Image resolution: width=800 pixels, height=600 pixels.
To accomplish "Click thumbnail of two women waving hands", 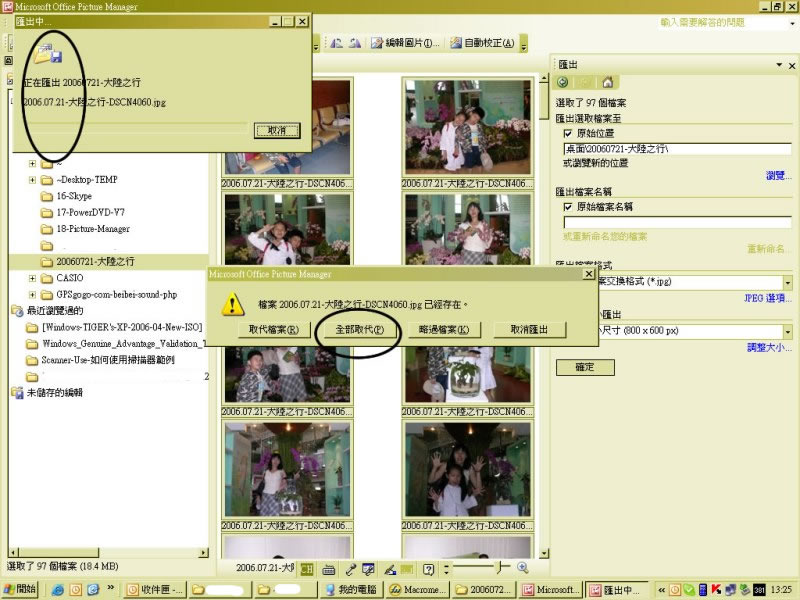I will 467,470.
